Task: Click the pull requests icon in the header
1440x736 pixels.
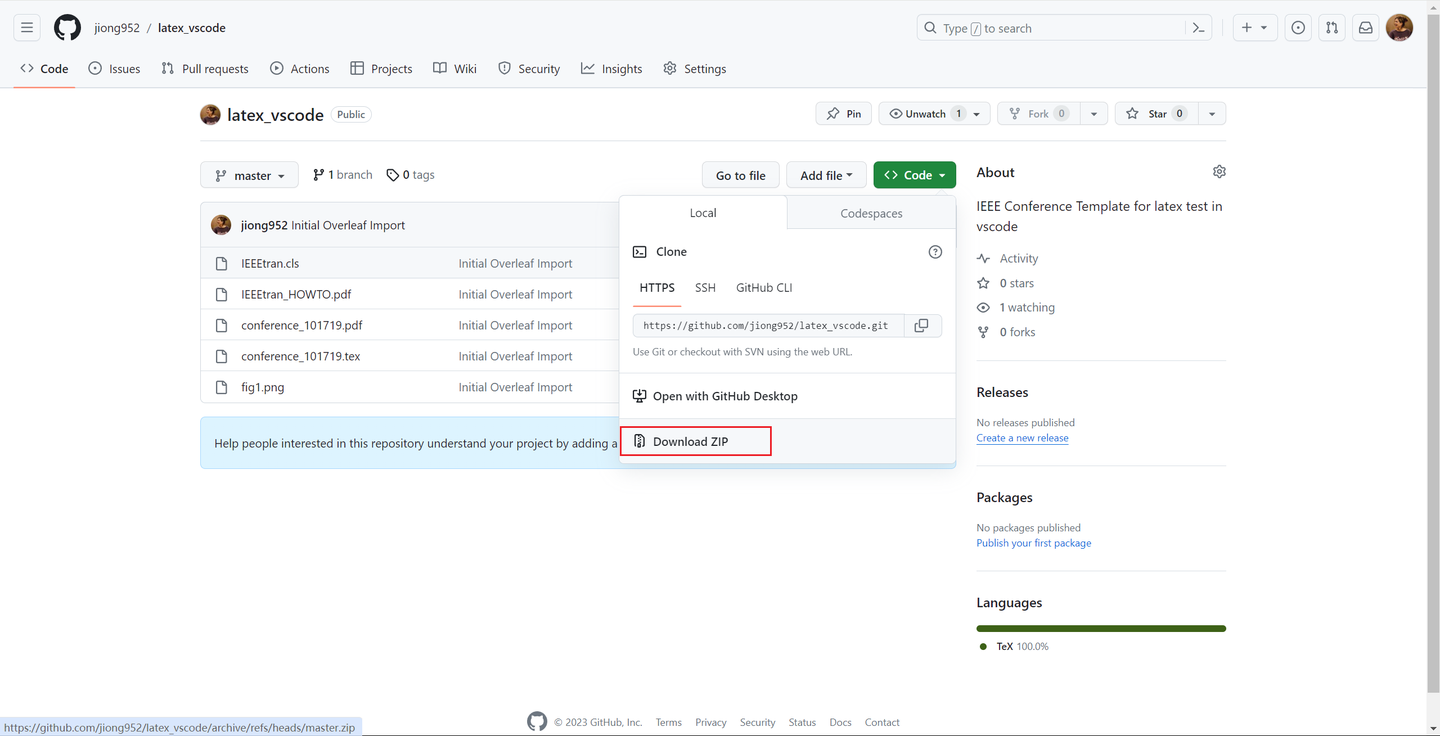Action: pyautogui.click(x=1331, y=27)
